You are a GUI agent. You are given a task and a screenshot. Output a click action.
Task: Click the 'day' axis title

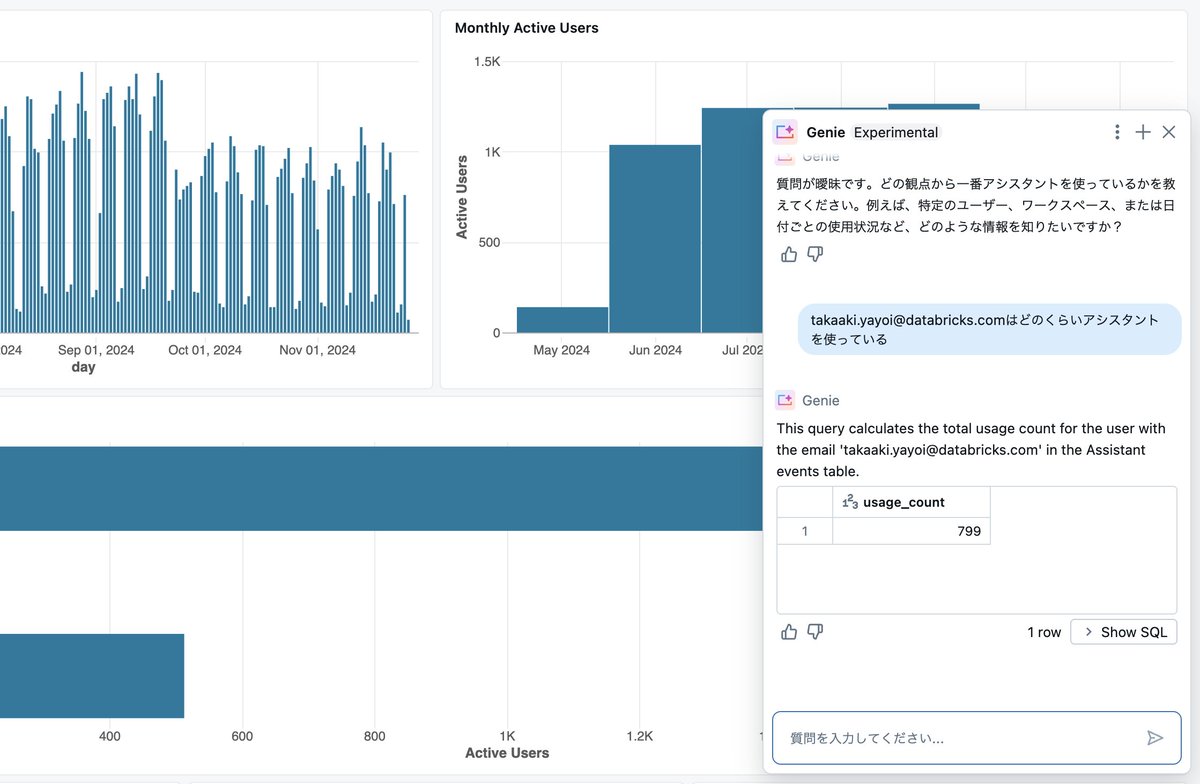(x=84, y=367)
